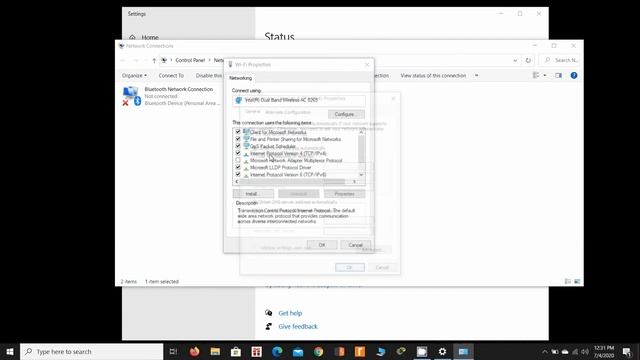Switch to details view in the status bar
This screenshot has height=360, width=640.
[x=568, y=281]
